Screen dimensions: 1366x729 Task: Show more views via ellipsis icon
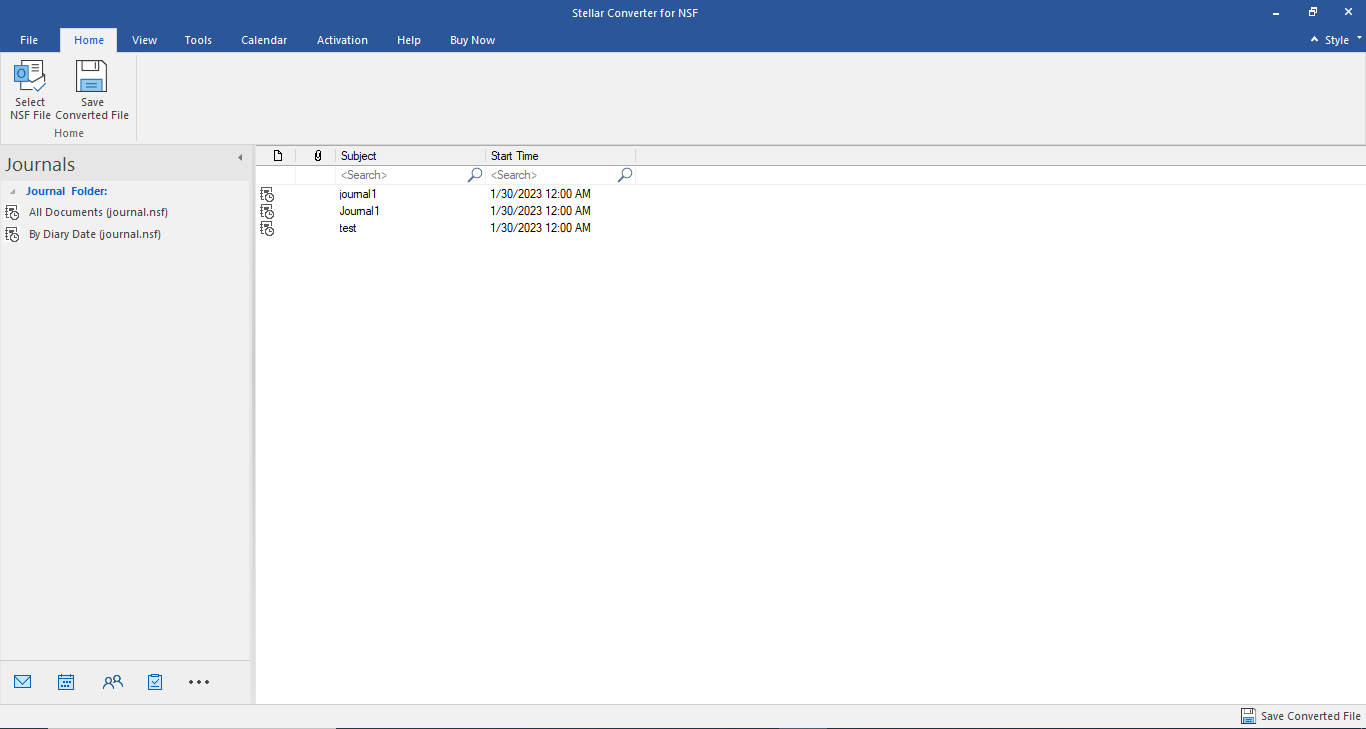click(199, 682)
